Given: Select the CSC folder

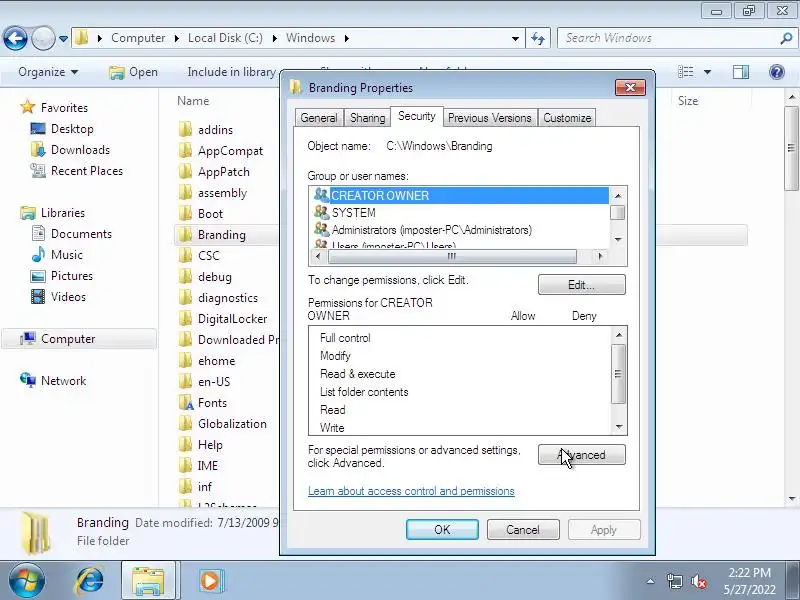Looking at the screenshot, I should pyautogui.click(x=198, y=256).
